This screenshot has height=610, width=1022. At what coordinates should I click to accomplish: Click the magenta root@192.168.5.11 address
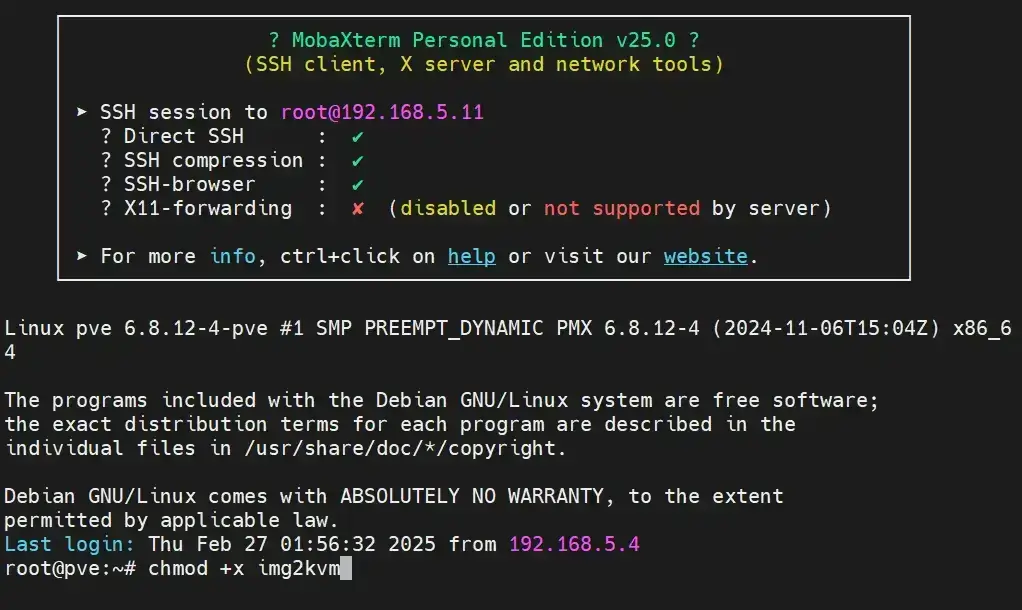point(382,112)
